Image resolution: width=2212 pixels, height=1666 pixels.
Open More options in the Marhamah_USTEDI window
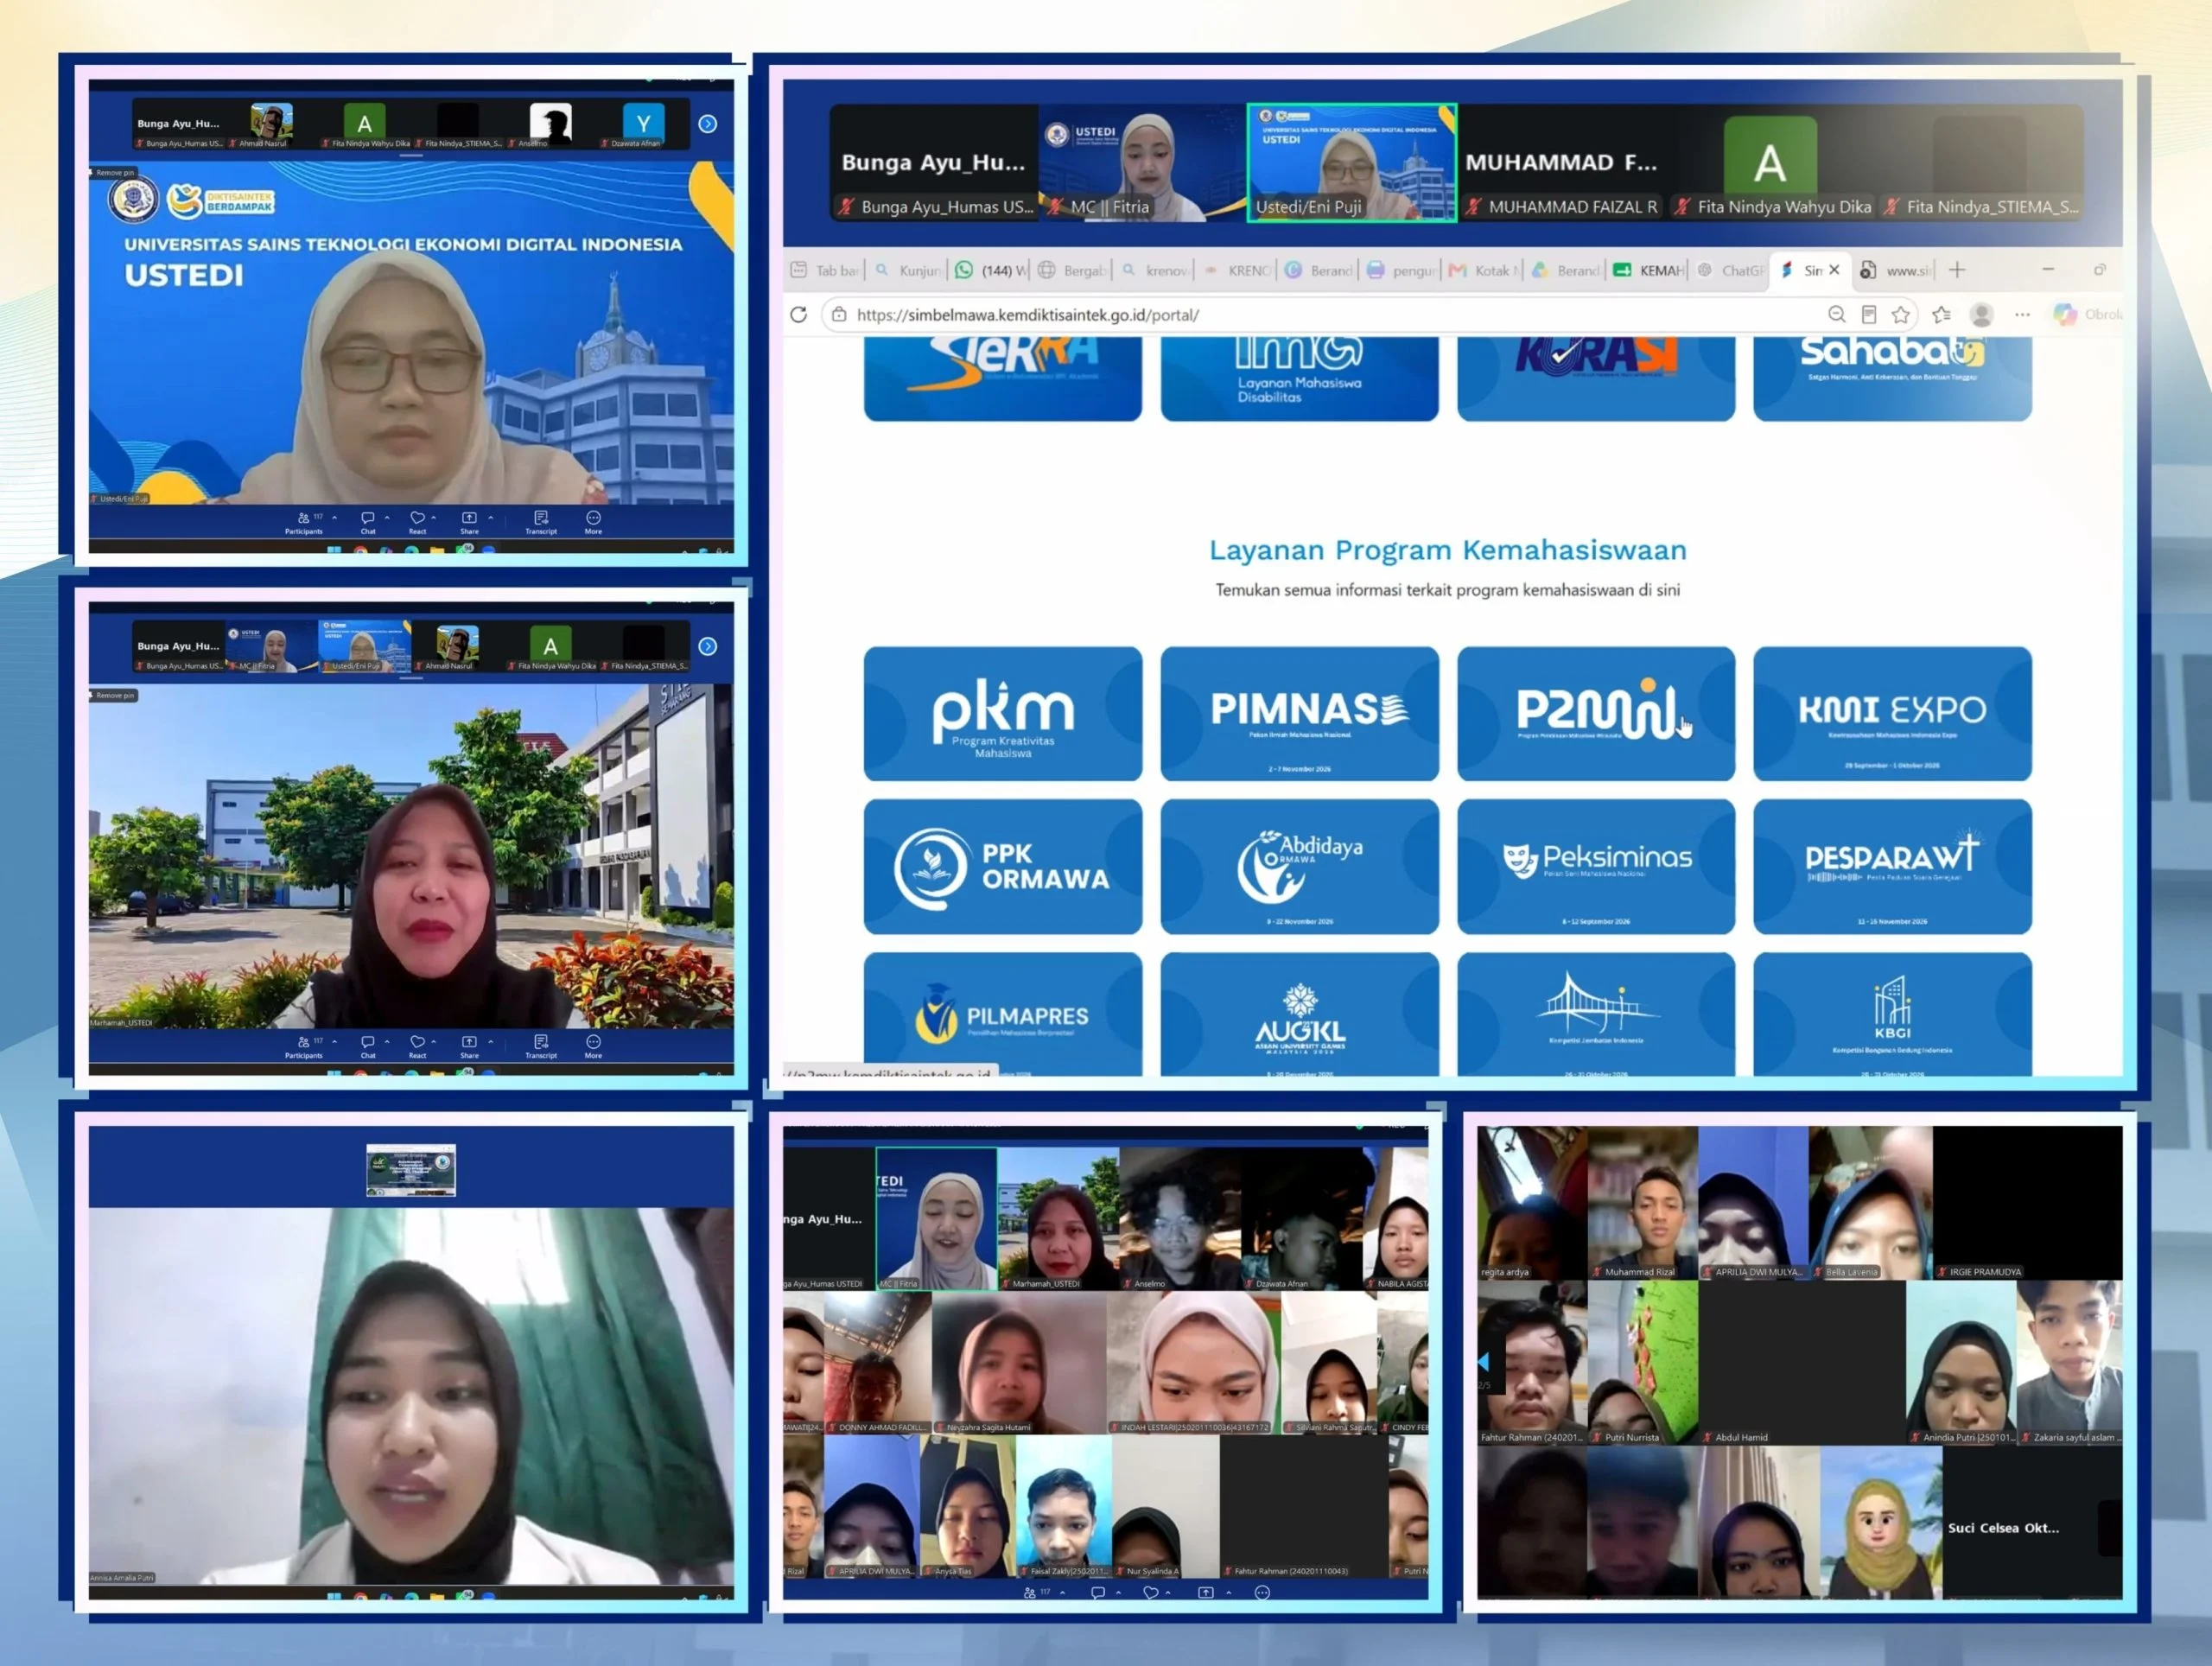[x=593, y=1046]
